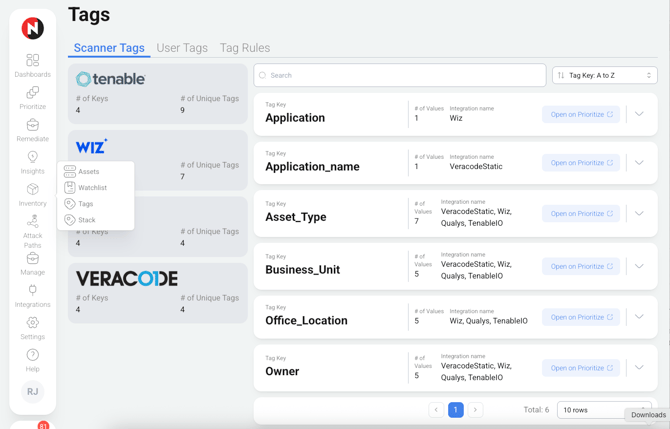Go to Prioritize in sidebar
The height and width of the screenshot is (429, 670).
coord(32,94)
